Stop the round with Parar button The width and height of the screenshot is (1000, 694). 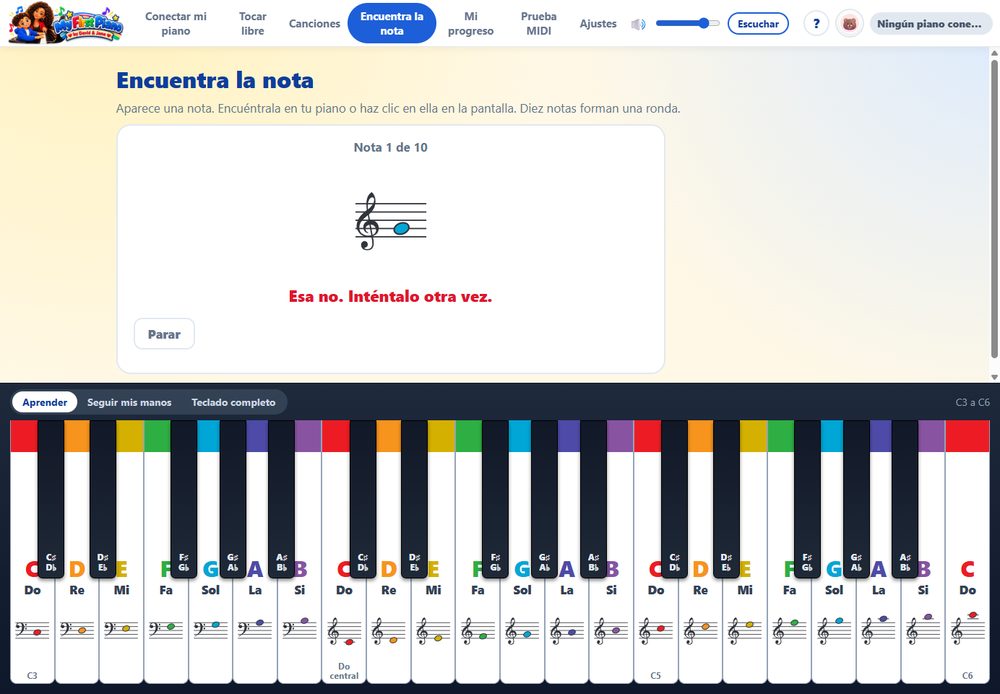pyautogui.click(x=164, y=334)
